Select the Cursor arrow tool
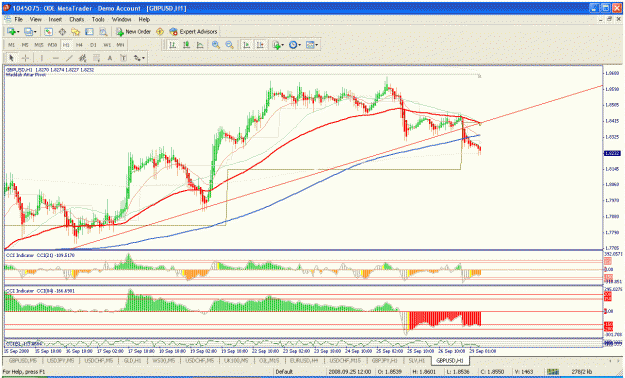The height and width of the screenshot is (378, 625). [11, 58]
